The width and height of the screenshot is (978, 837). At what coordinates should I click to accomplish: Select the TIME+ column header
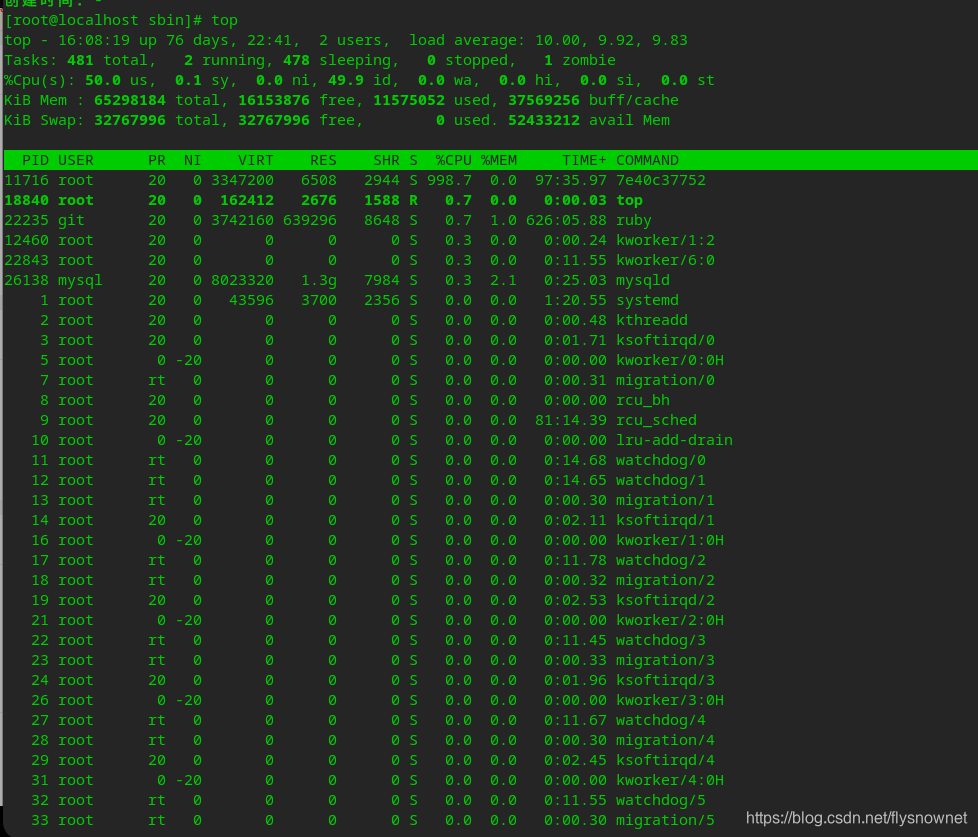tap(584, 160)
